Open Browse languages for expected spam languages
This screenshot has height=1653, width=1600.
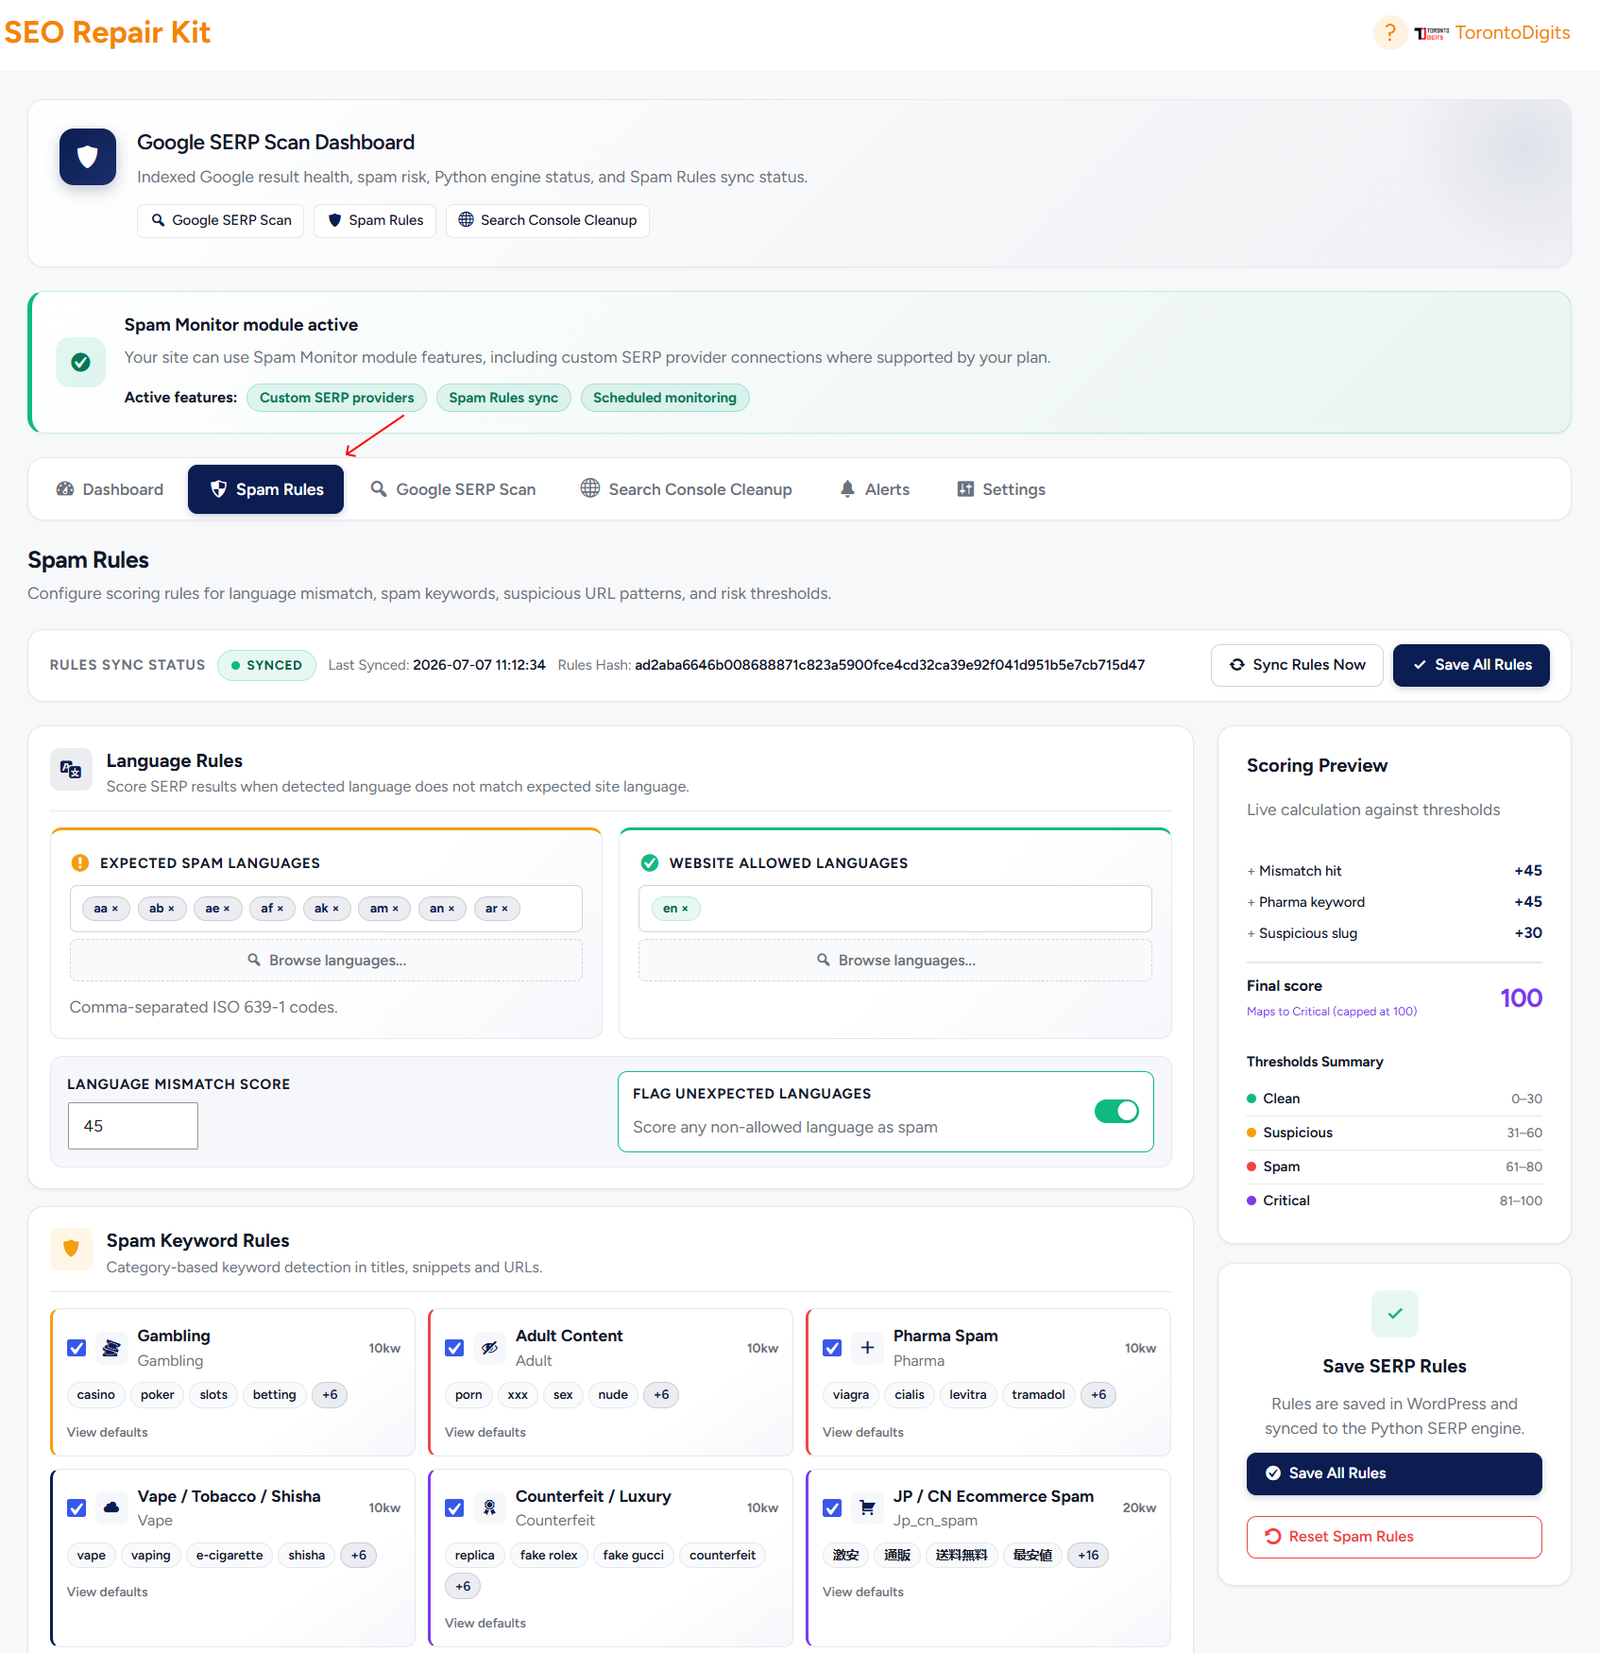pyautogui.click(x=326, y=960)
